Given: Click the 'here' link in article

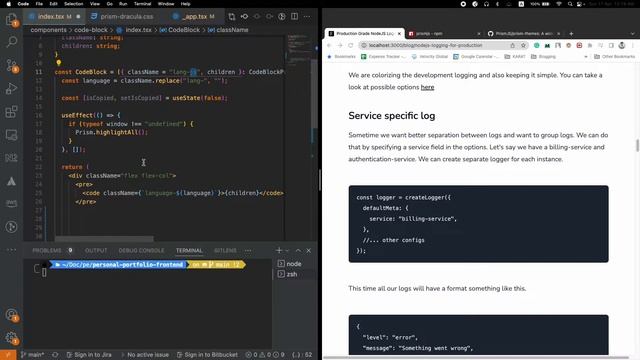Looking at the screenshot, I should pos(427,87).
